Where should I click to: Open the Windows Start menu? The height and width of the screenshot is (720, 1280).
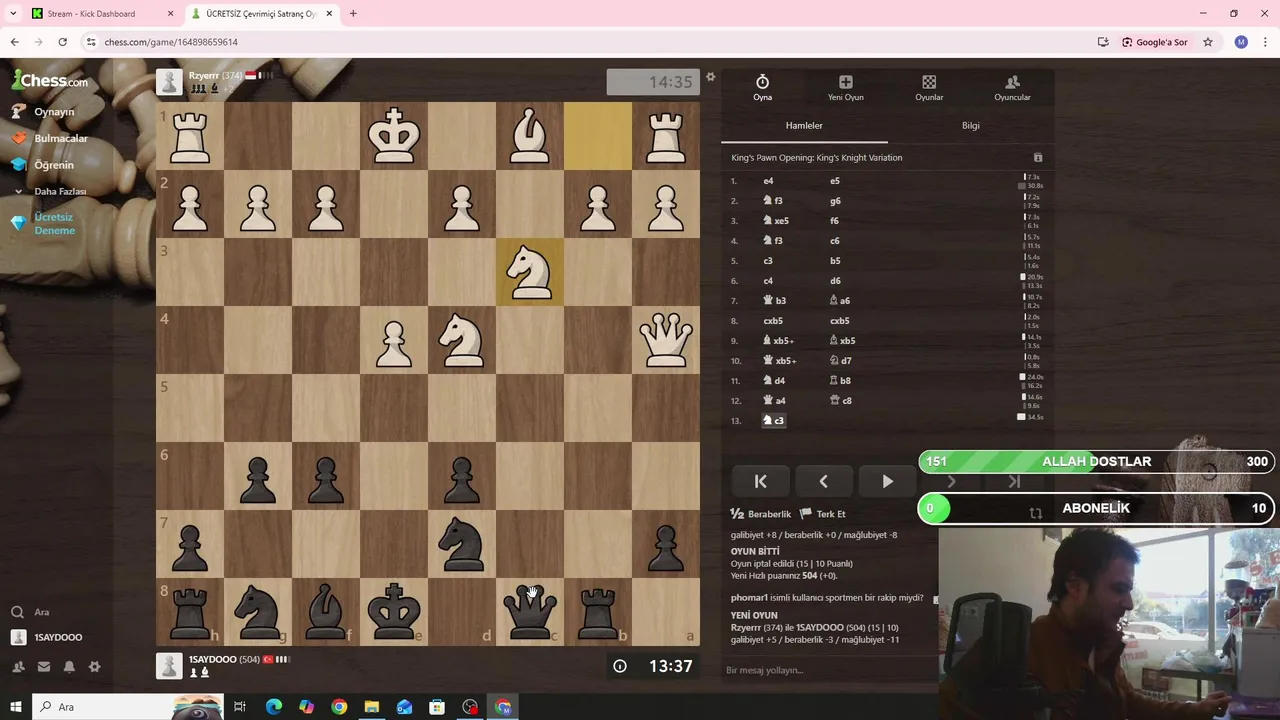coord(16,707)
